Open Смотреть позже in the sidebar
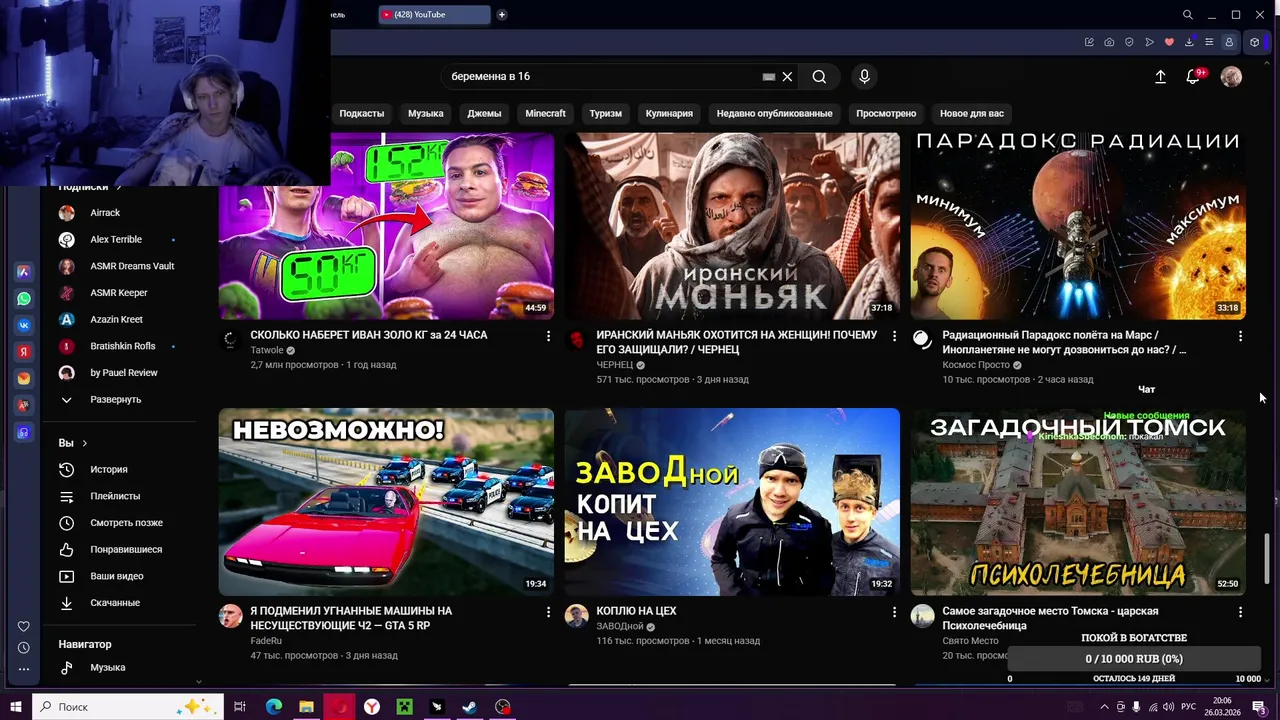This screenshot has width=1280, height=720. (126, 523)
